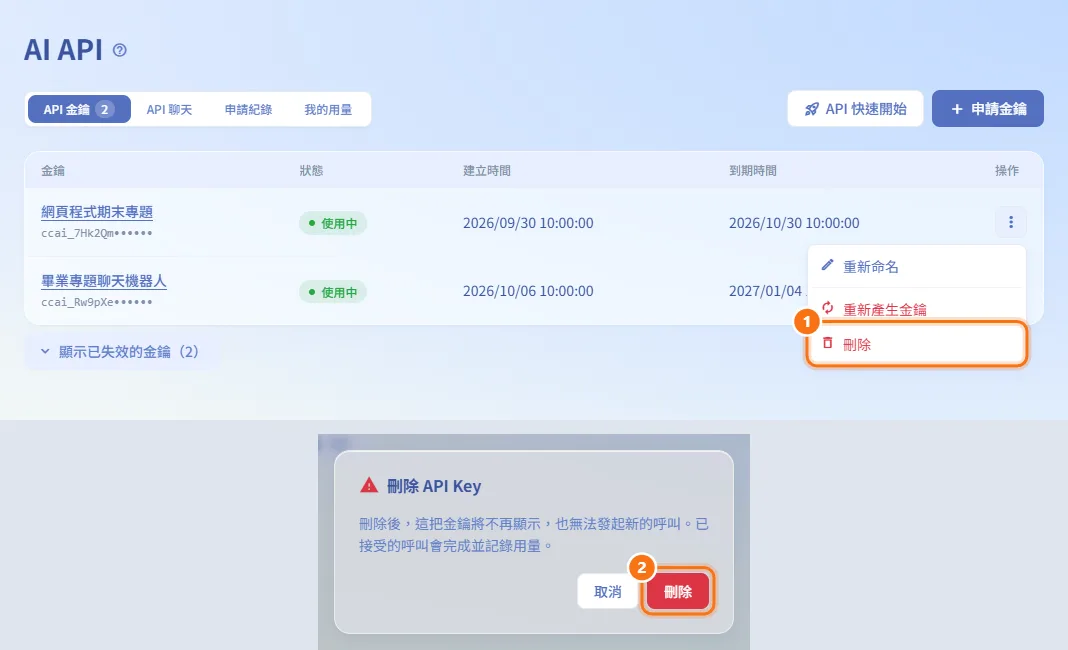
Task: View the 我的用量 tab
Action: (x=328, y=109)
